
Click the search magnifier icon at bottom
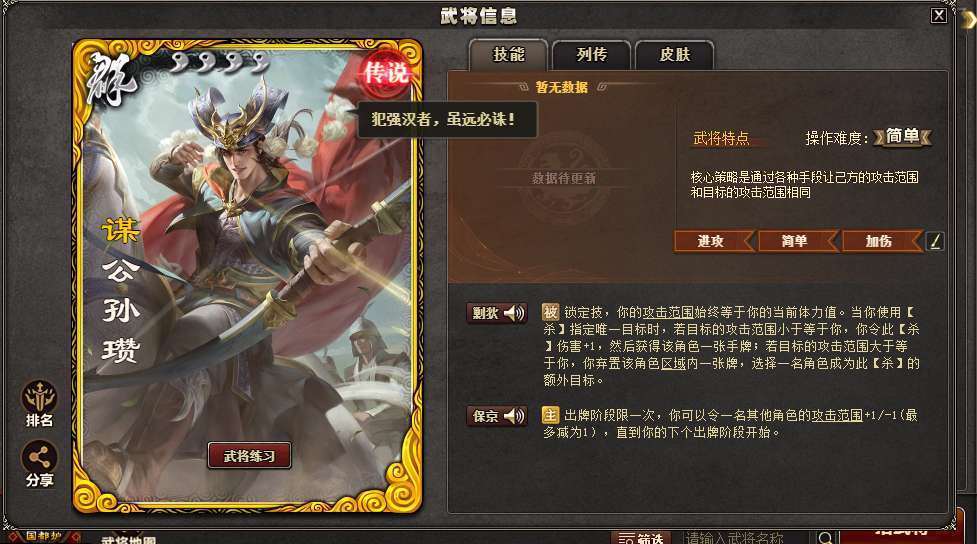coord(826,538)
